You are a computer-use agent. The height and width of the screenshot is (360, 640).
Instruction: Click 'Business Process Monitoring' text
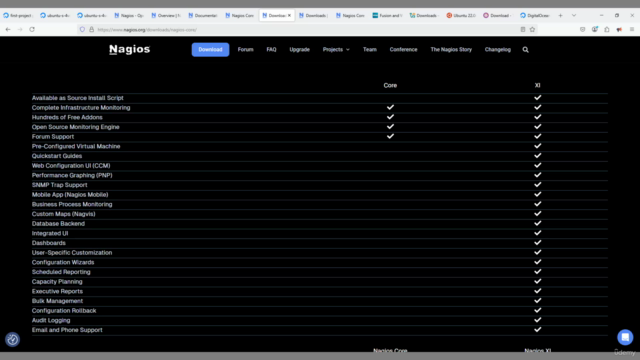(x=72, y=204)
